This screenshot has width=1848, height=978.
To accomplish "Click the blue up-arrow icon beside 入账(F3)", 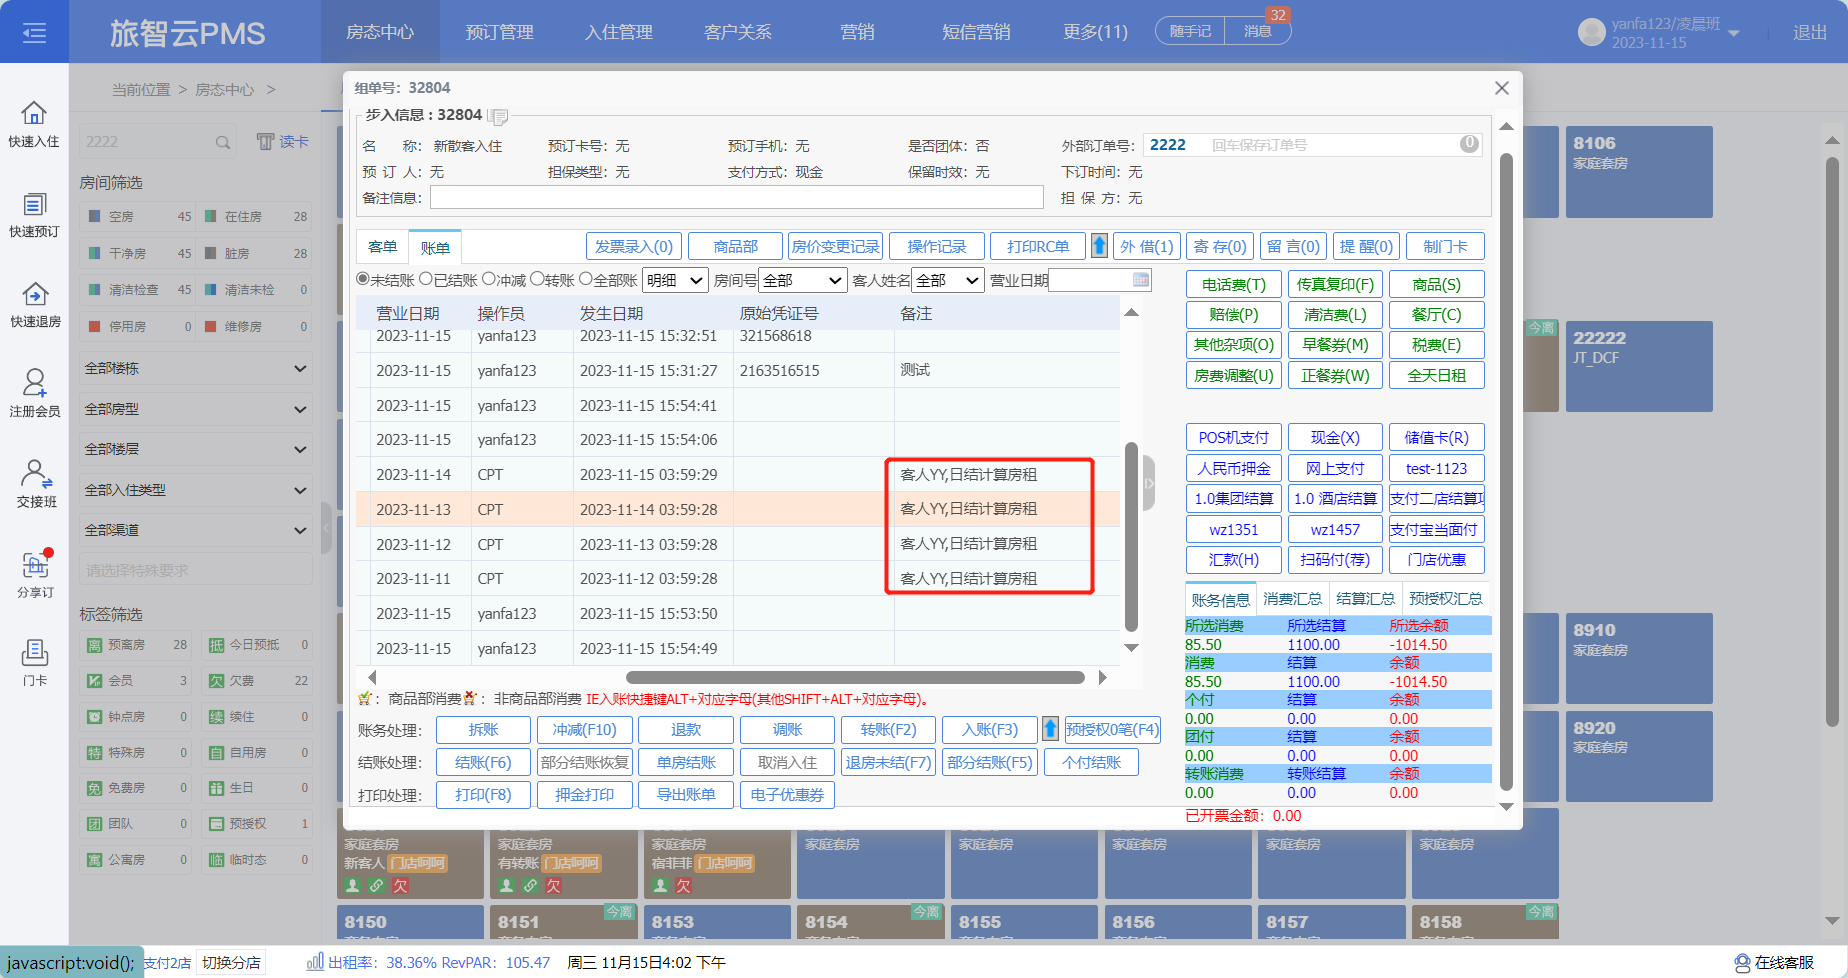I will click(x=1050, y=729).
